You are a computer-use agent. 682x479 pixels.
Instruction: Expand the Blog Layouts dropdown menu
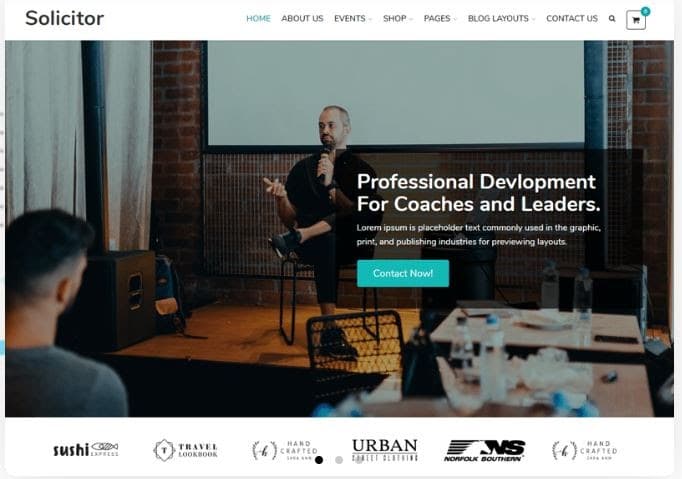click(501, 19)
